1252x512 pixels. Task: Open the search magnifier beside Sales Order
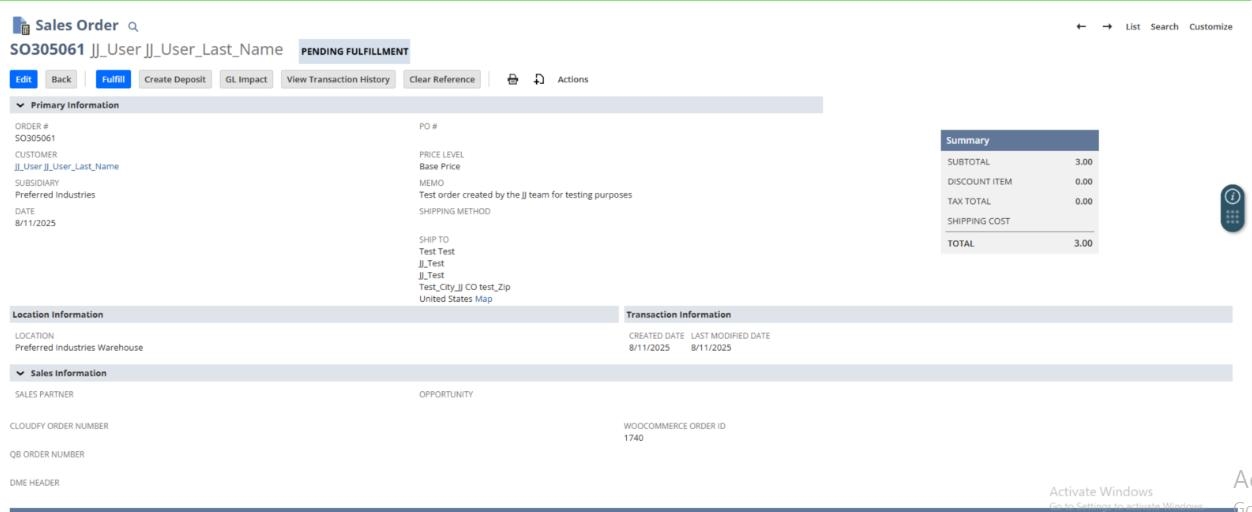(134, 26)
